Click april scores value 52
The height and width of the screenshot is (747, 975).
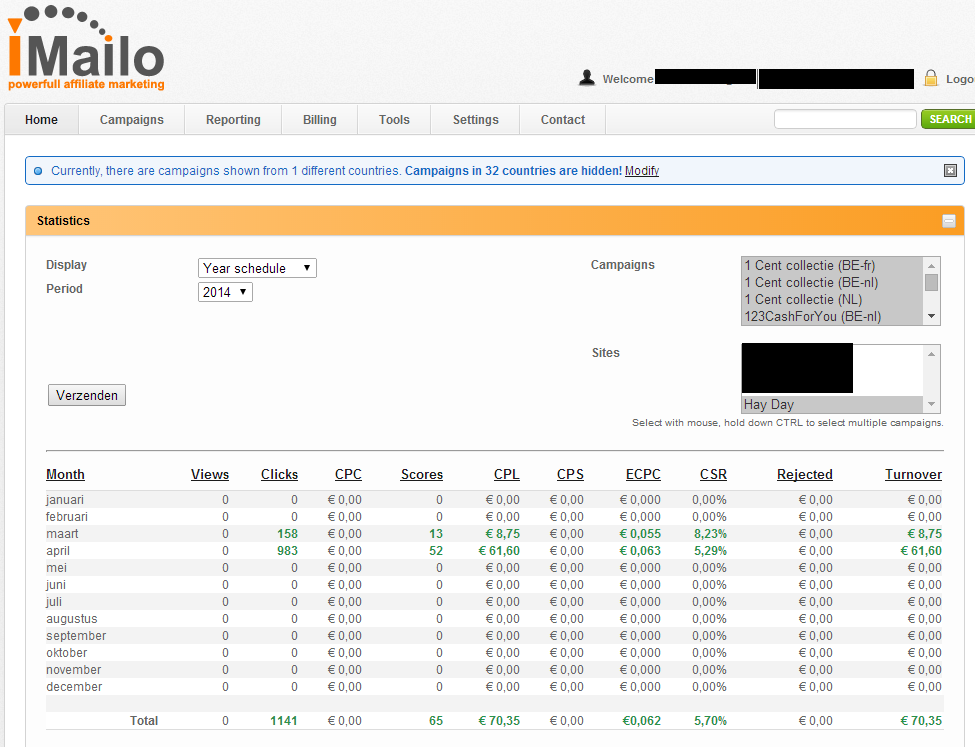(x=436, y=551)
